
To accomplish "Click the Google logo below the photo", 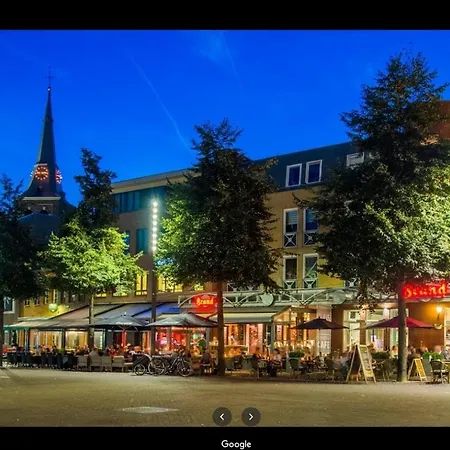I will pos(236,444).
